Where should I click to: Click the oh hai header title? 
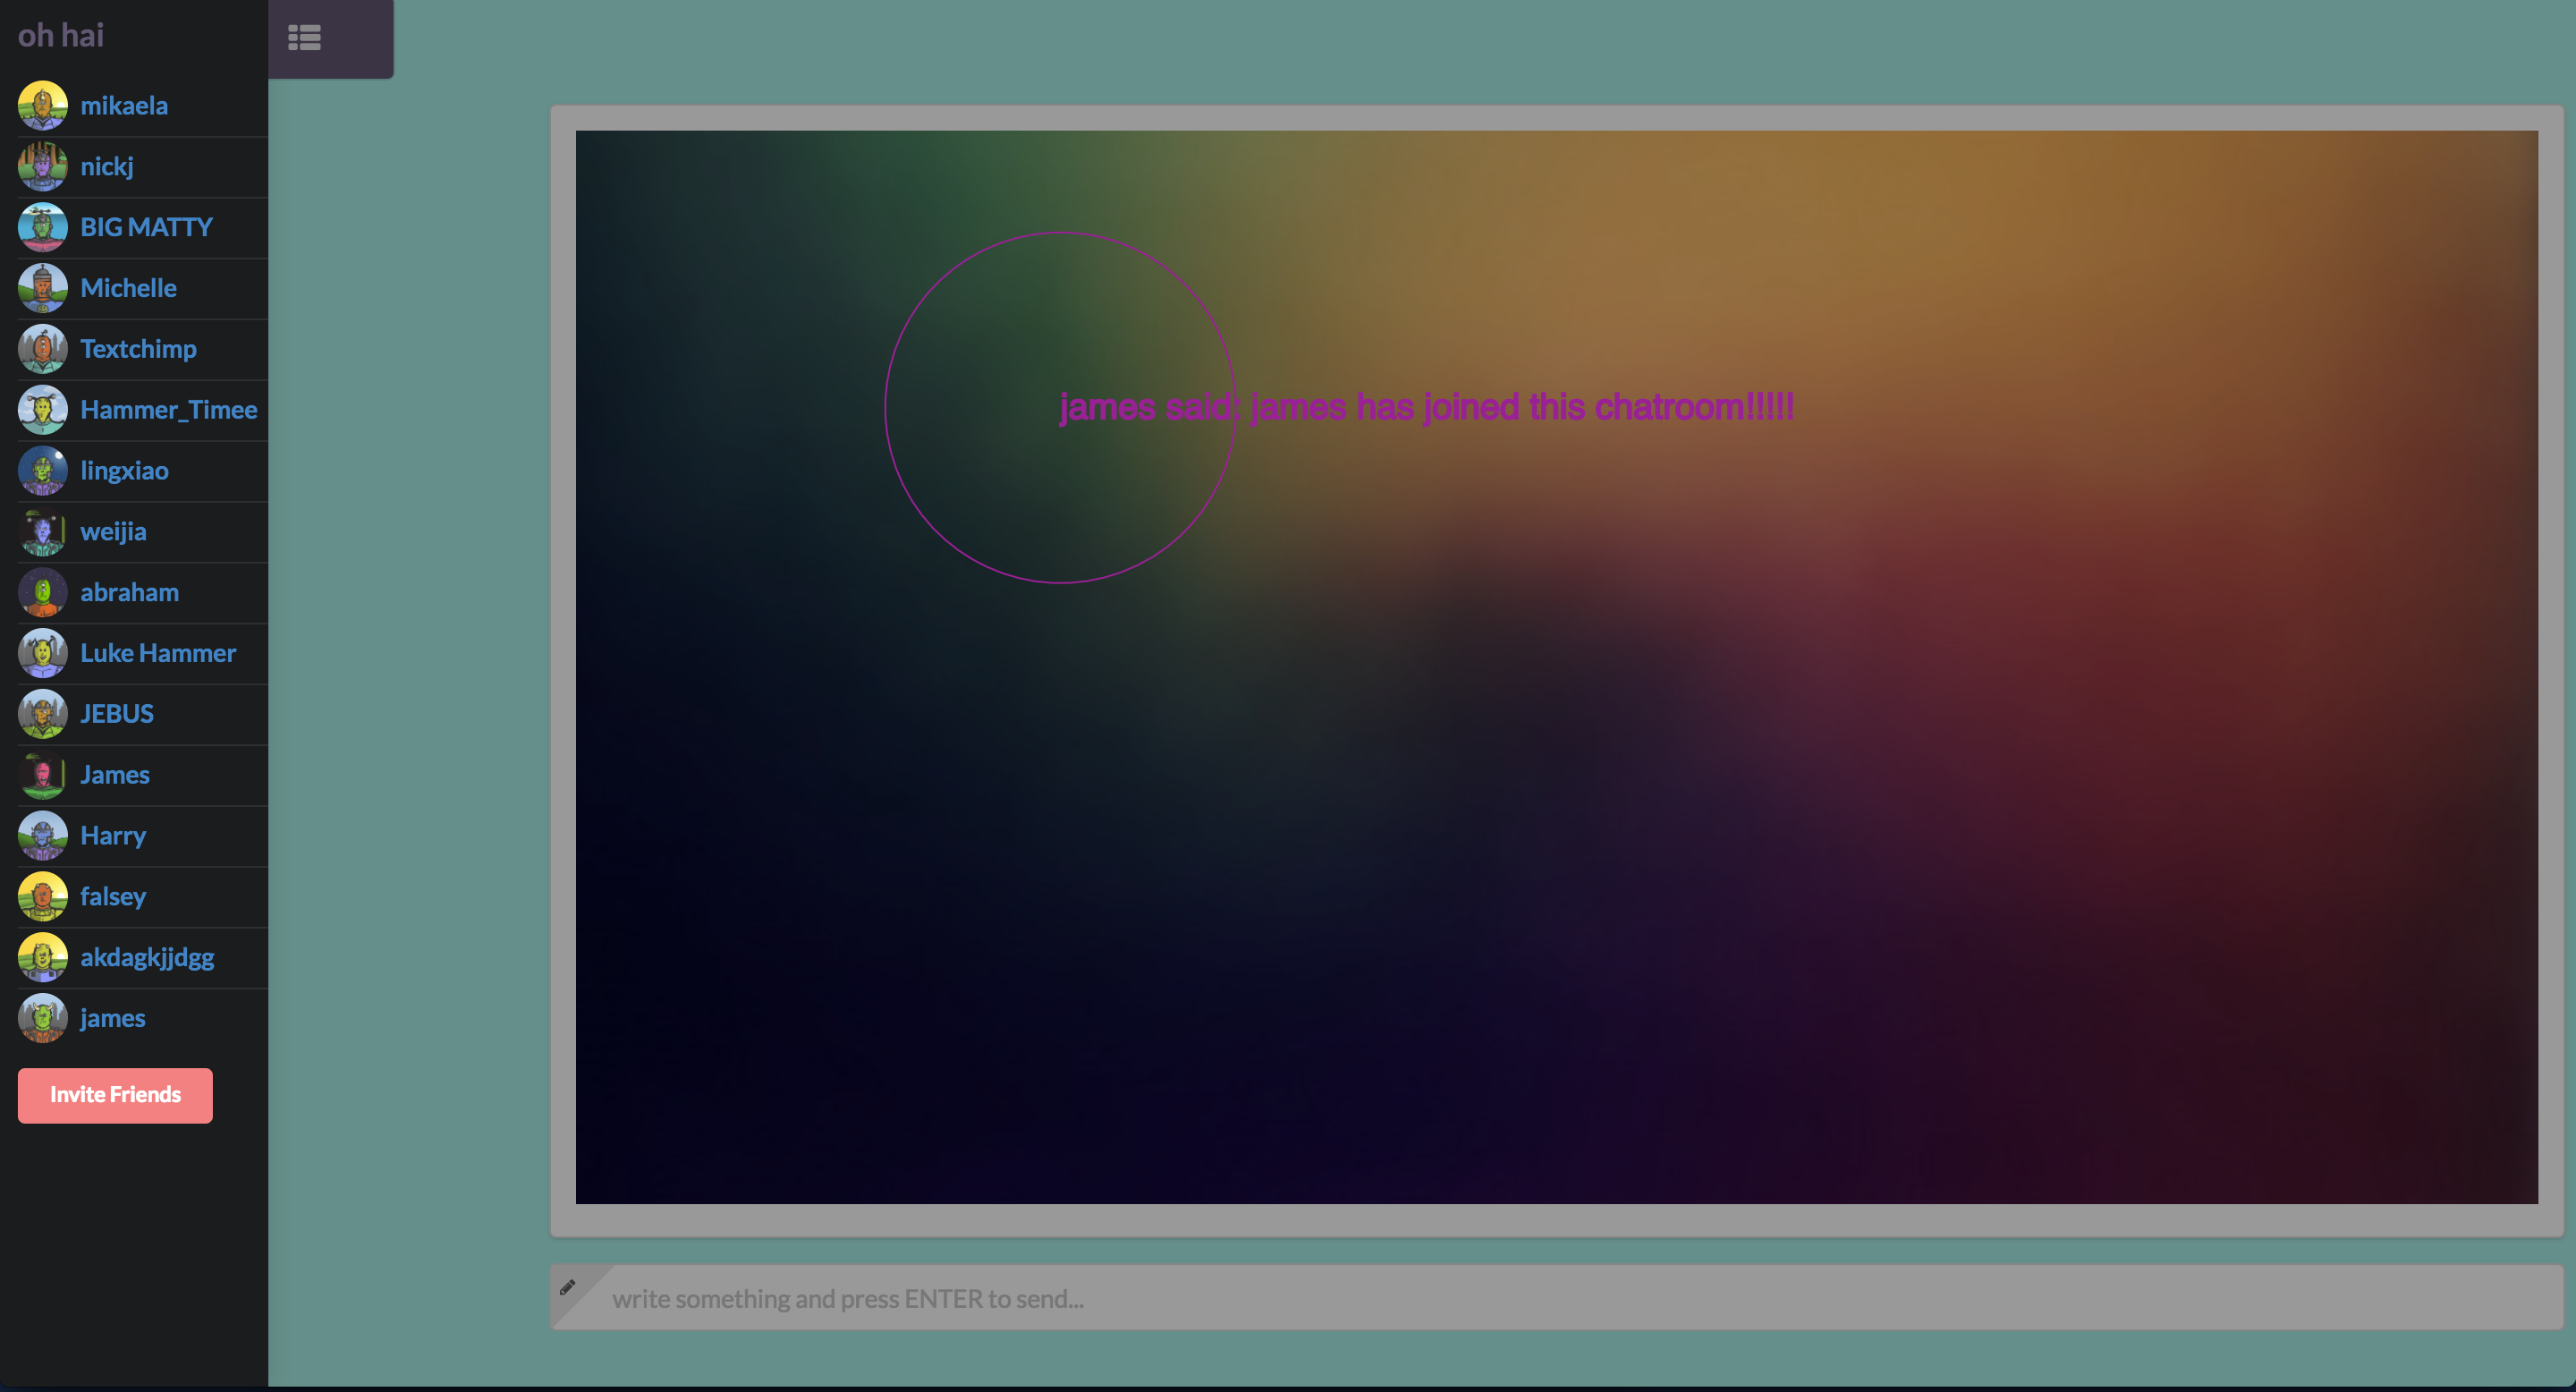[61, 35]
